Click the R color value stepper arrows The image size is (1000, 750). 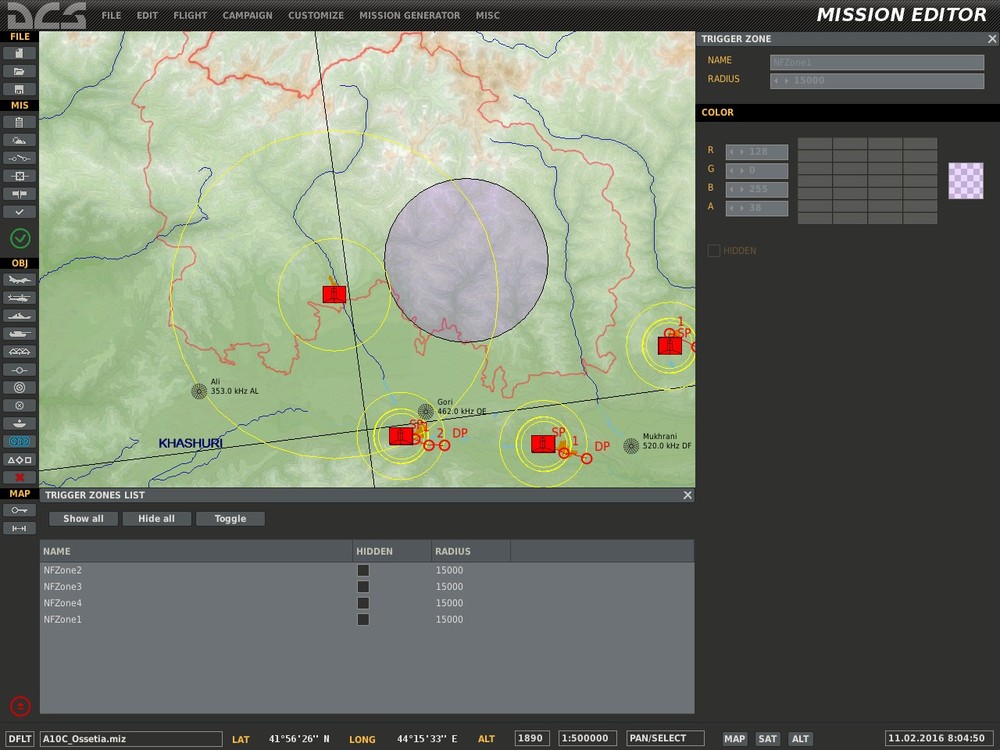coord(738,152)
